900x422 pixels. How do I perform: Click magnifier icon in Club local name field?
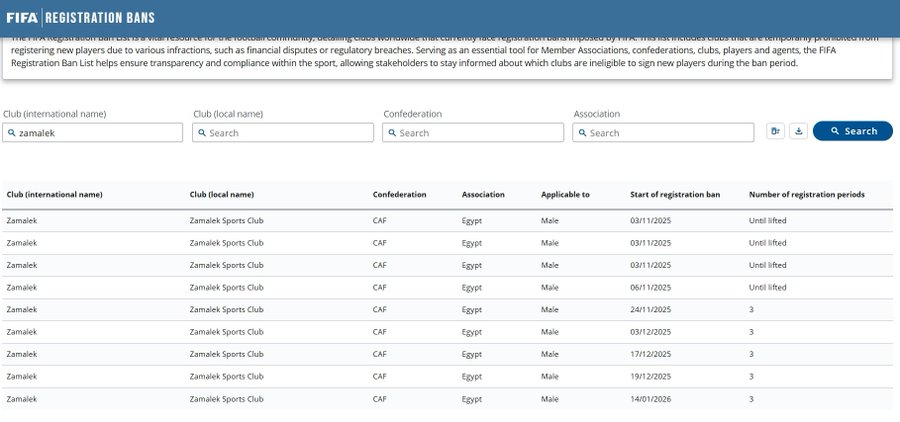point(202,133)
